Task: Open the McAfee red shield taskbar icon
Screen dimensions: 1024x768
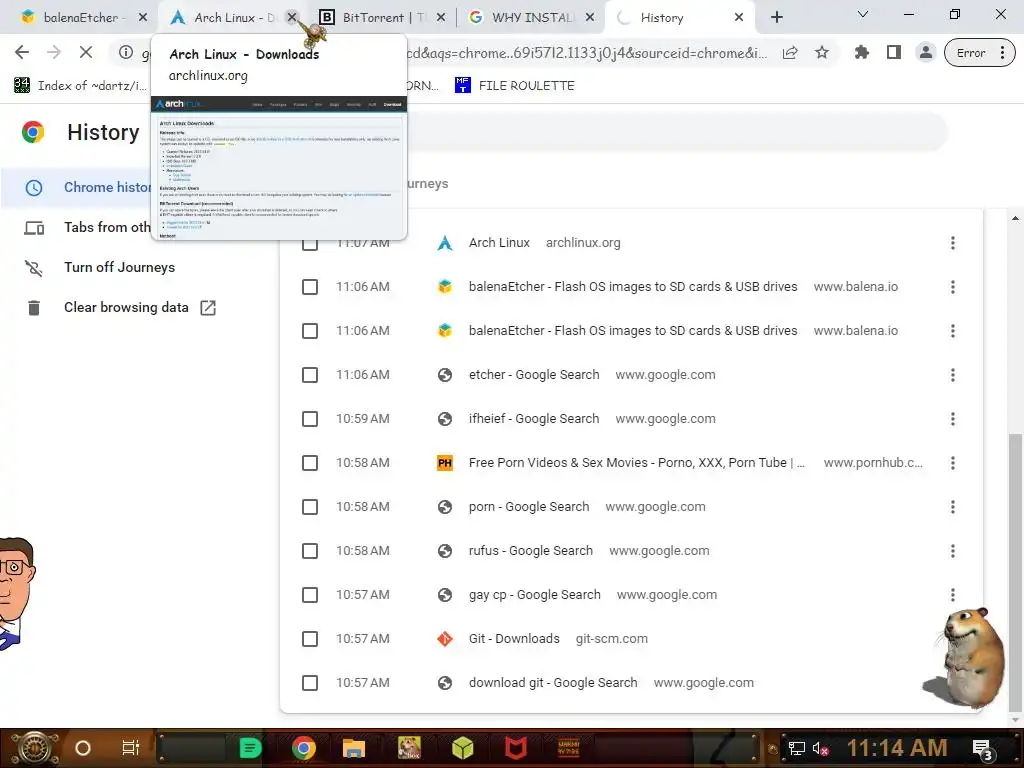Action: 515,748
